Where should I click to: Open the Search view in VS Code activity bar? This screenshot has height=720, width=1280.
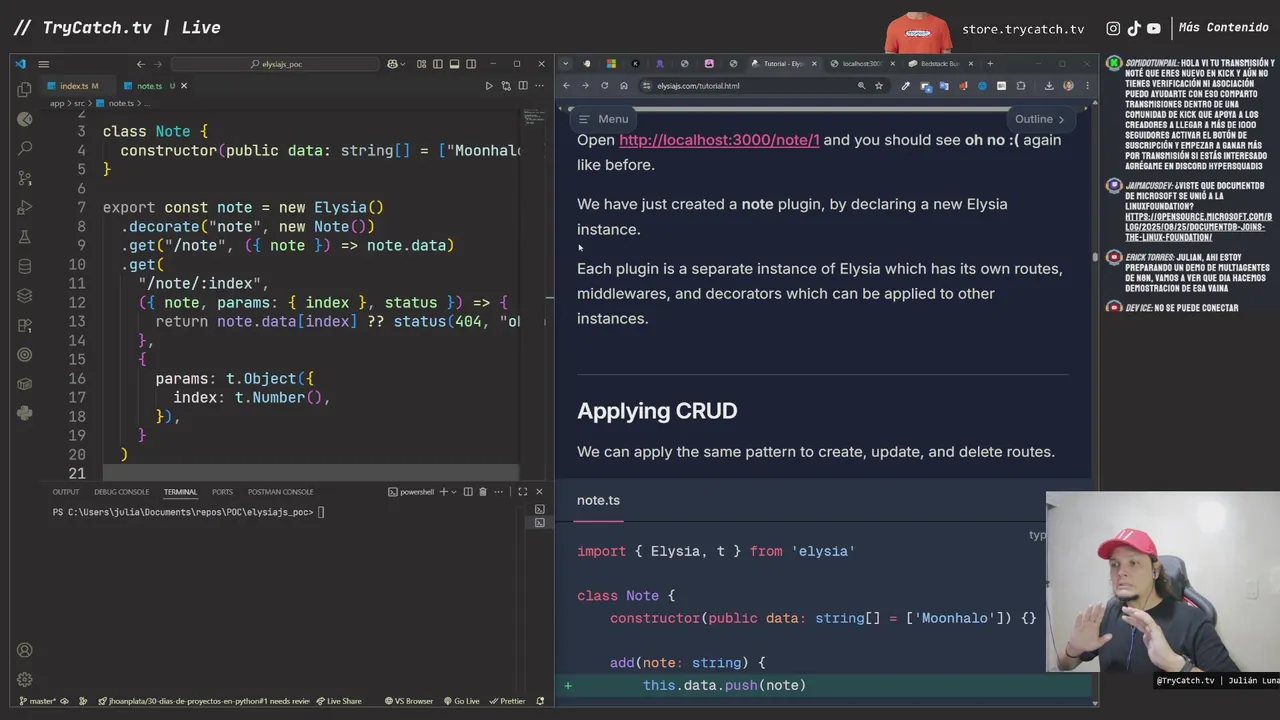click(25, 148)
